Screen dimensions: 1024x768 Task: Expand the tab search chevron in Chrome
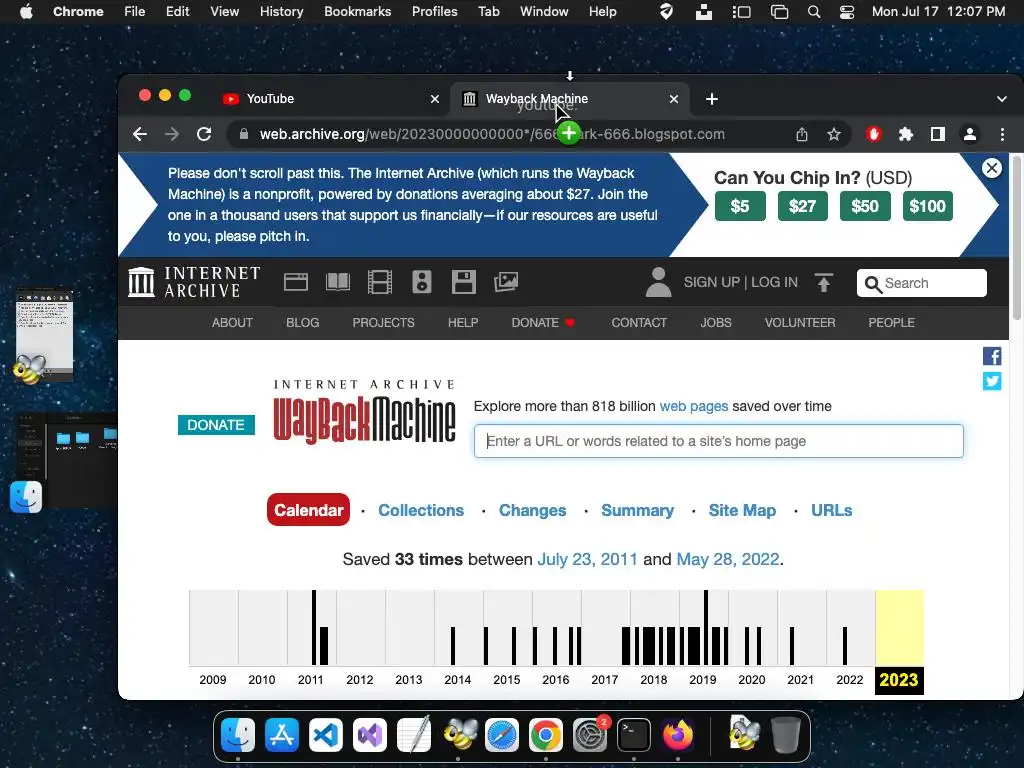[x=1001, y=99]
